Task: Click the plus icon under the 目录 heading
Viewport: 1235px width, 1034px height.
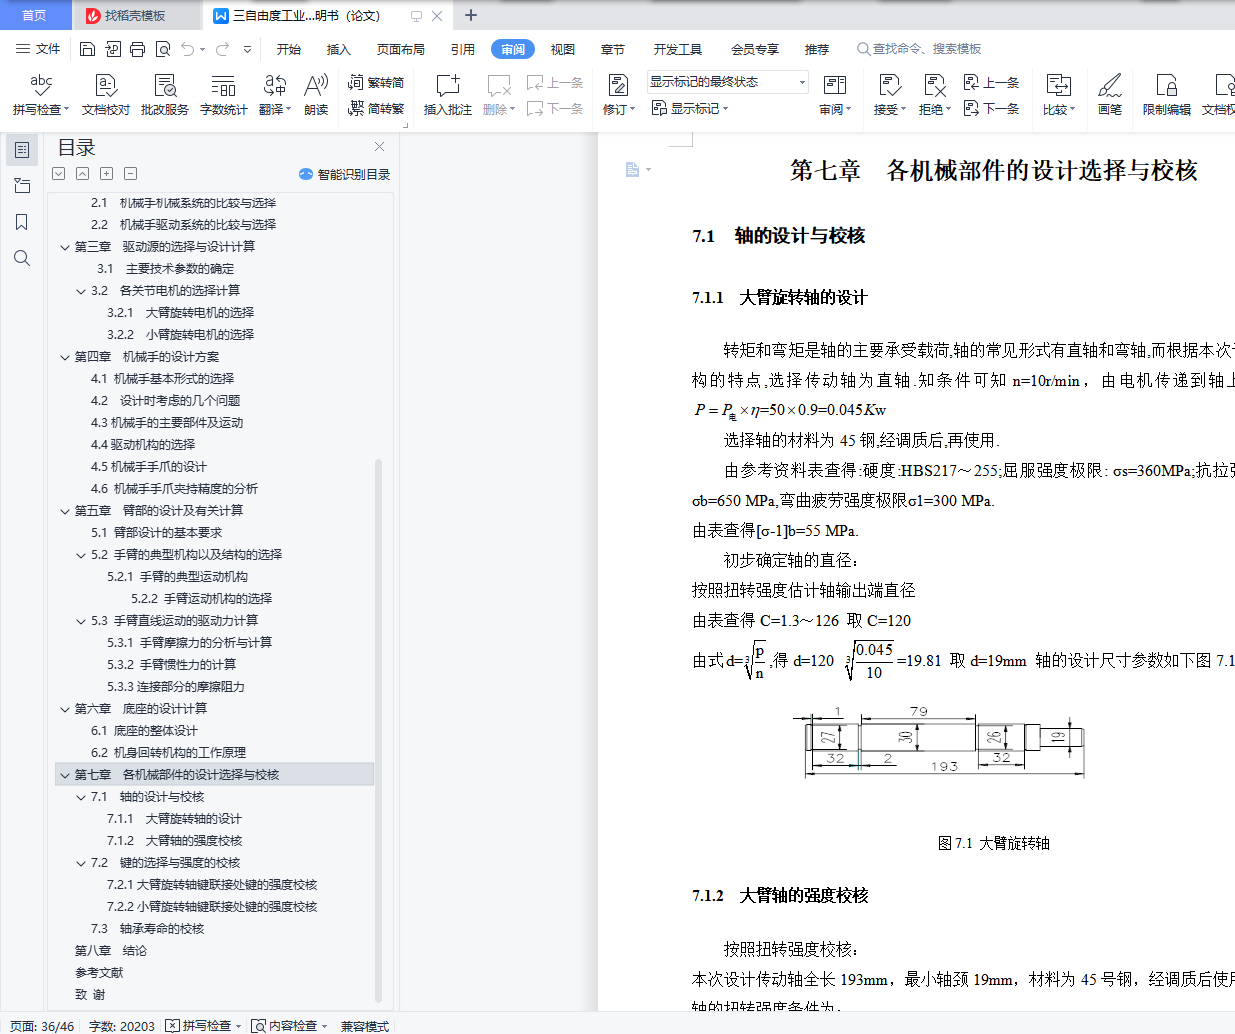Action: (x=106, y=173)
